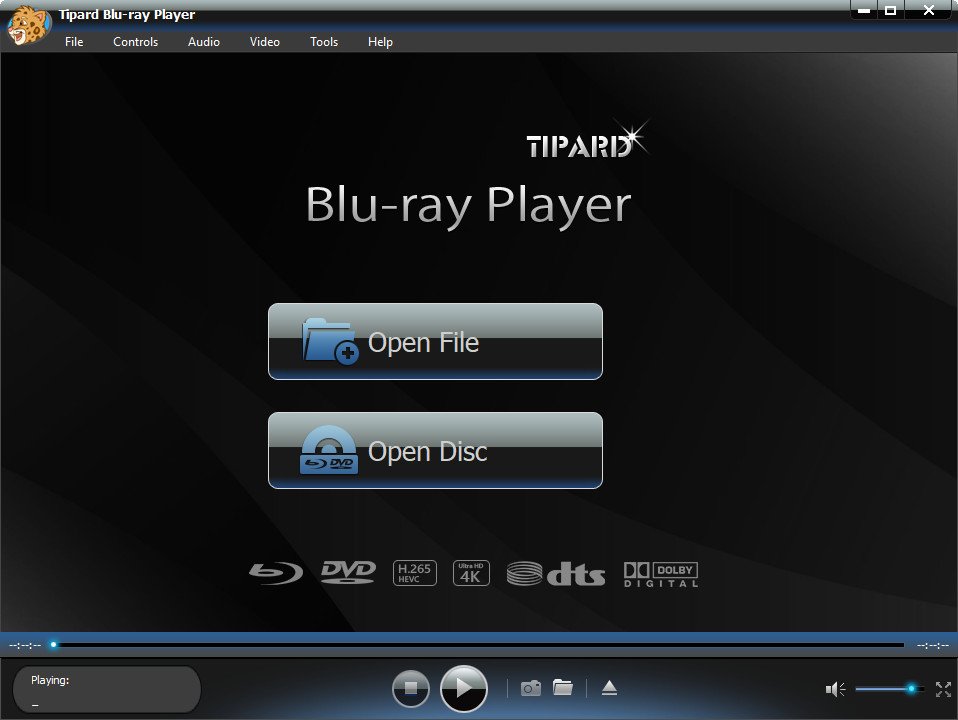Screen dimensions: 958x720
Task: Click the playback progress bar
Action: tap(480, 645)
